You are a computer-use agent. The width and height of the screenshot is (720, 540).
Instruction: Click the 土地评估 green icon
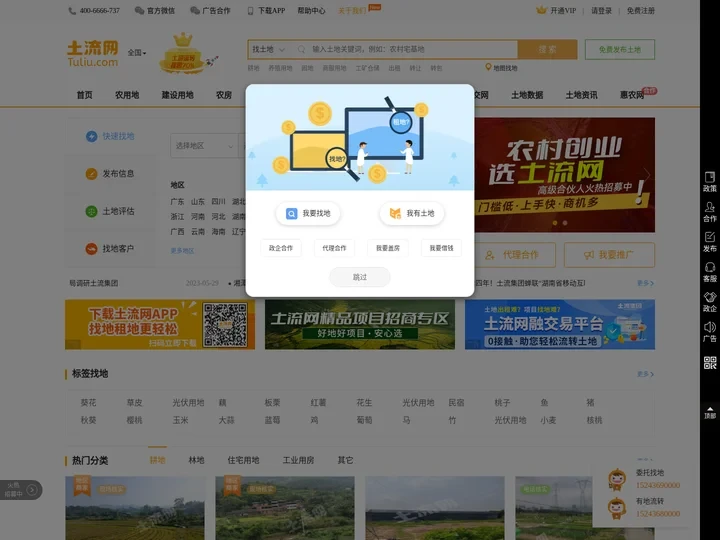coord(91,211)
